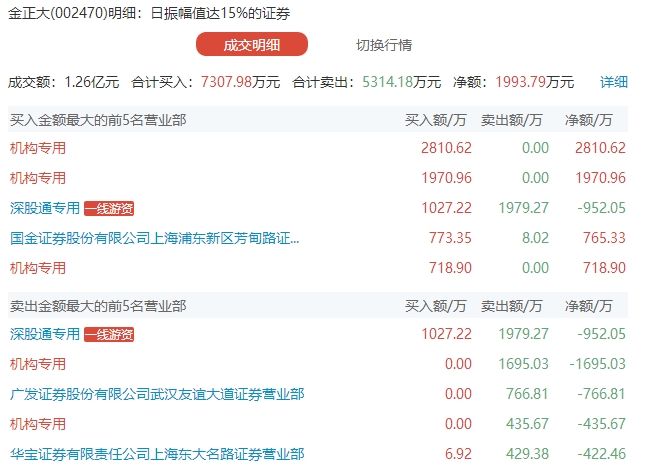Click 机构专用 row with sell amount 435.67

(318, 424)
